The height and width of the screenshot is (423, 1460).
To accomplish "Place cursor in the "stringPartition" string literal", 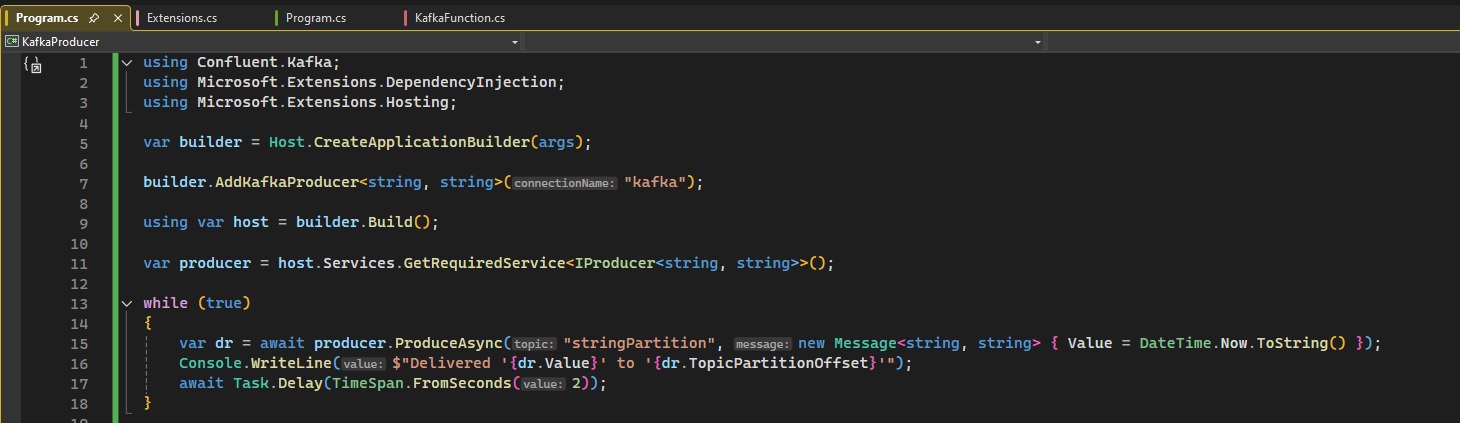I will [x=640, y=343].
